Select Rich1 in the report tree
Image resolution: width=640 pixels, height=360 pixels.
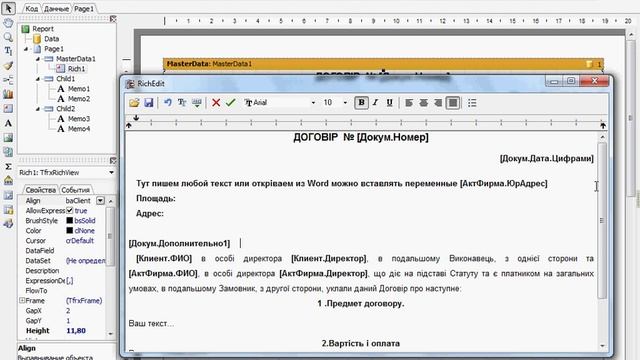click(x=76, y=69)
